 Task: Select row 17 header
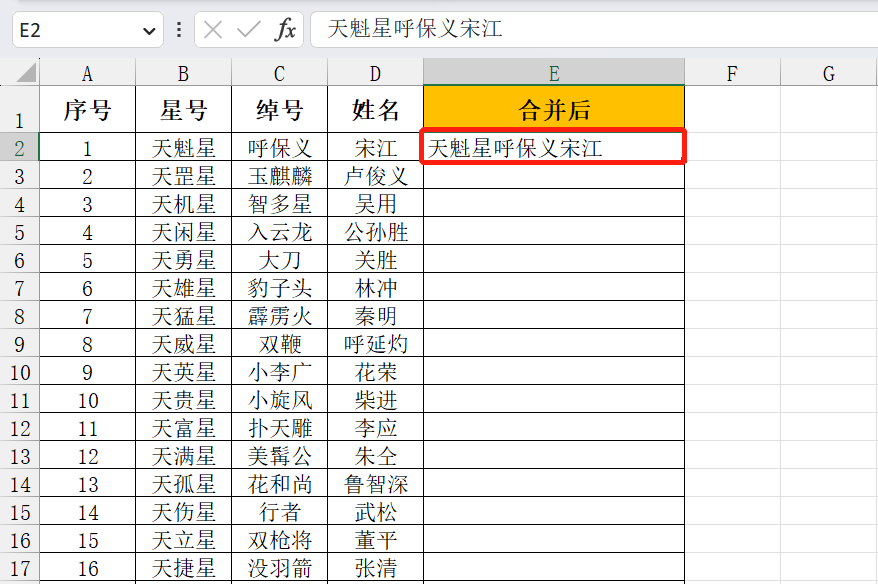pos(20,568)
